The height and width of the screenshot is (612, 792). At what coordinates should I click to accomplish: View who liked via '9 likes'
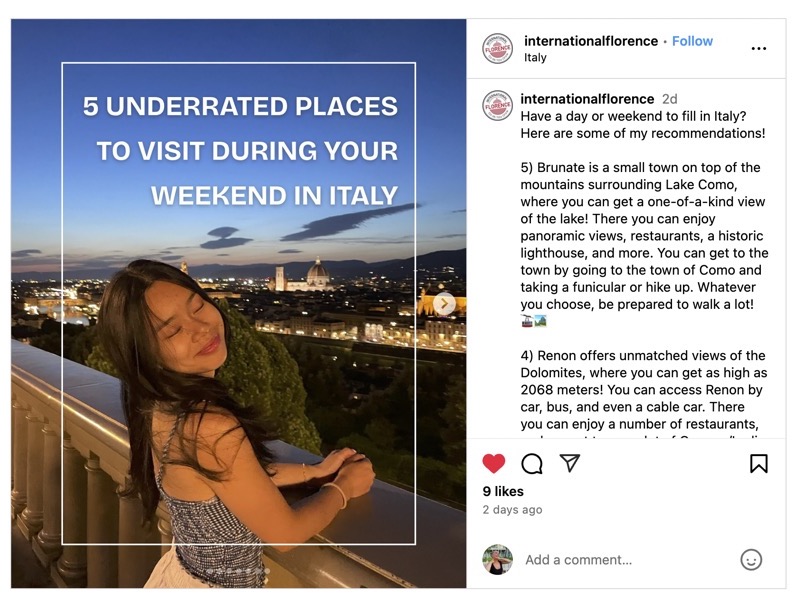503,491
